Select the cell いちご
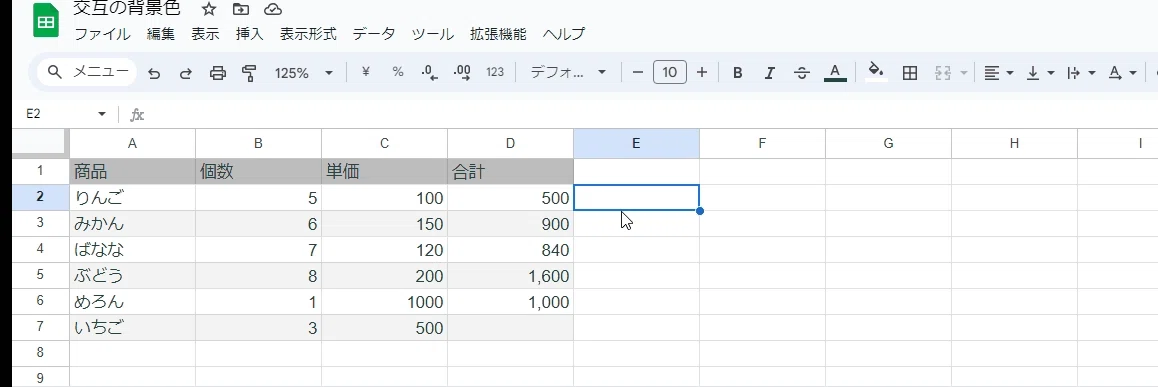 pyautogui.click(x=133, y=328)
